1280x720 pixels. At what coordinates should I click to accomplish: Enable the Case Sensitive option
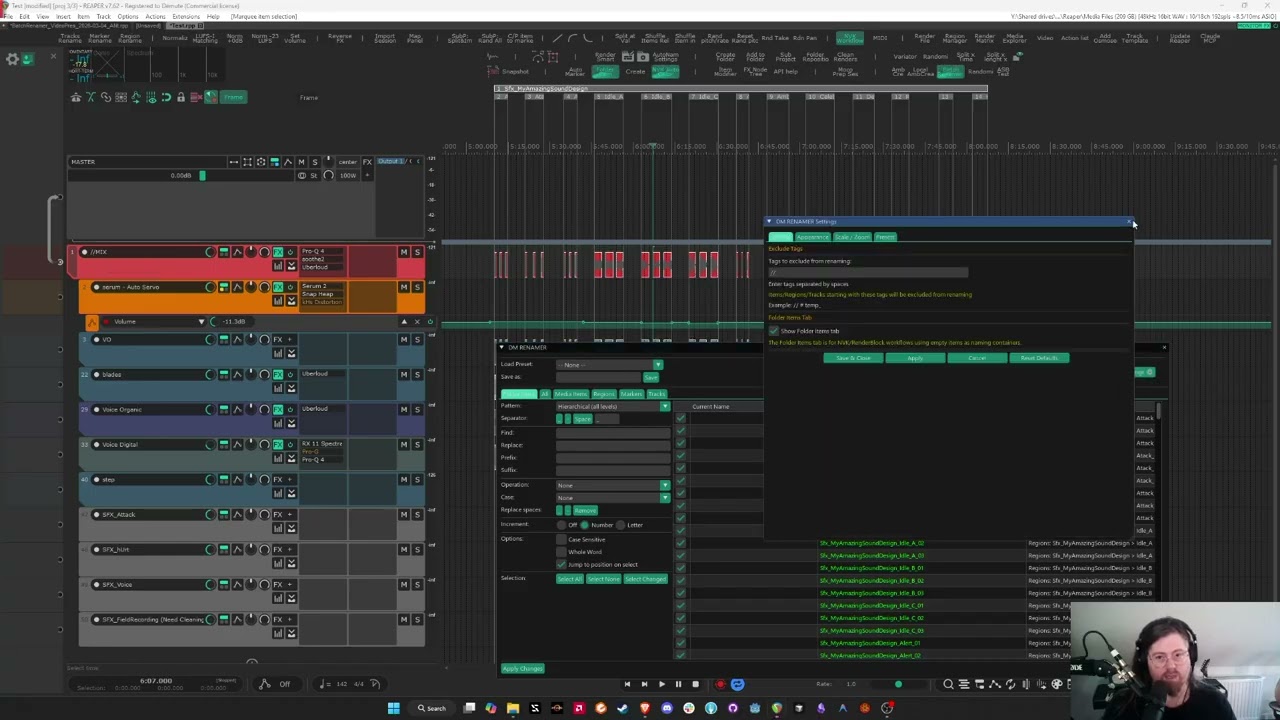coord(562,540)
